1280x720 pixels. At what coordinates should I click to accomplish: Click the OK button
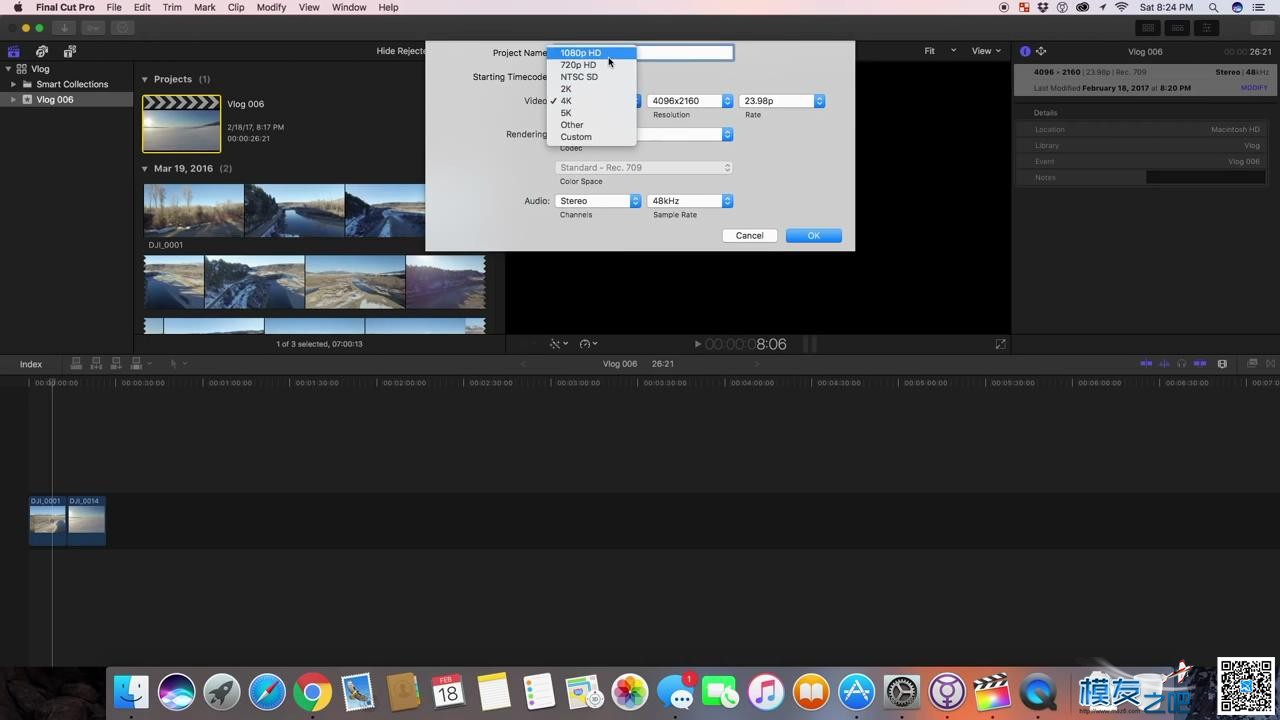point(814,236)
